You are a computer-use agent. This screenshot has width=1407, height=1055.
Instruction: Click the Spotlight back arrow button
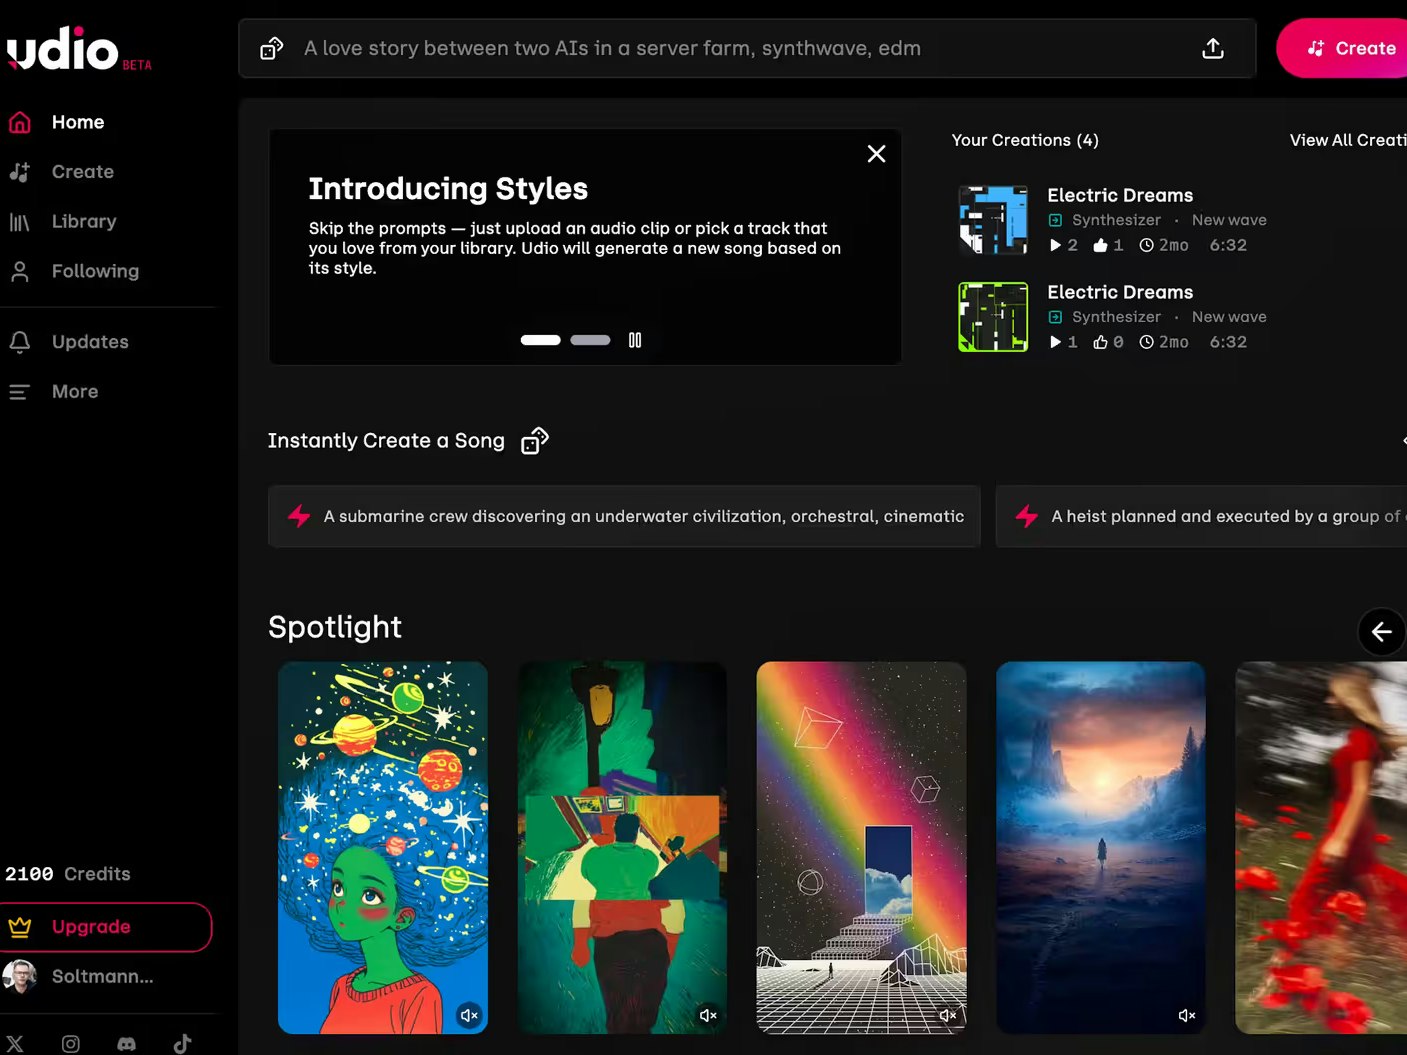(1381, 632)
